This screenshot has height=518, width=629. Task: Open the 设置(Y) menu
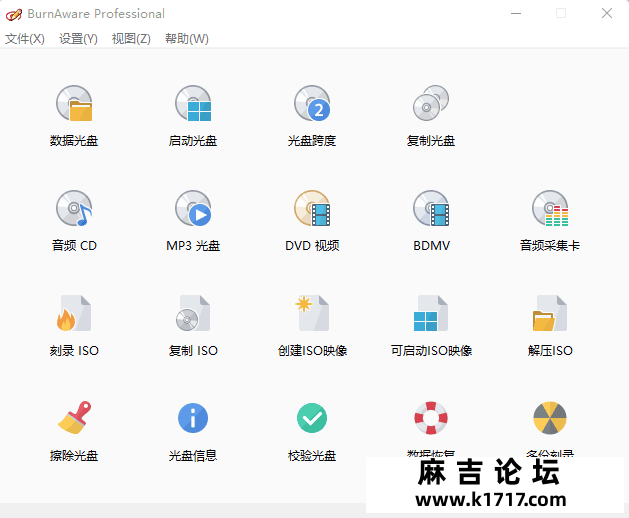click(x=78, y=39)
